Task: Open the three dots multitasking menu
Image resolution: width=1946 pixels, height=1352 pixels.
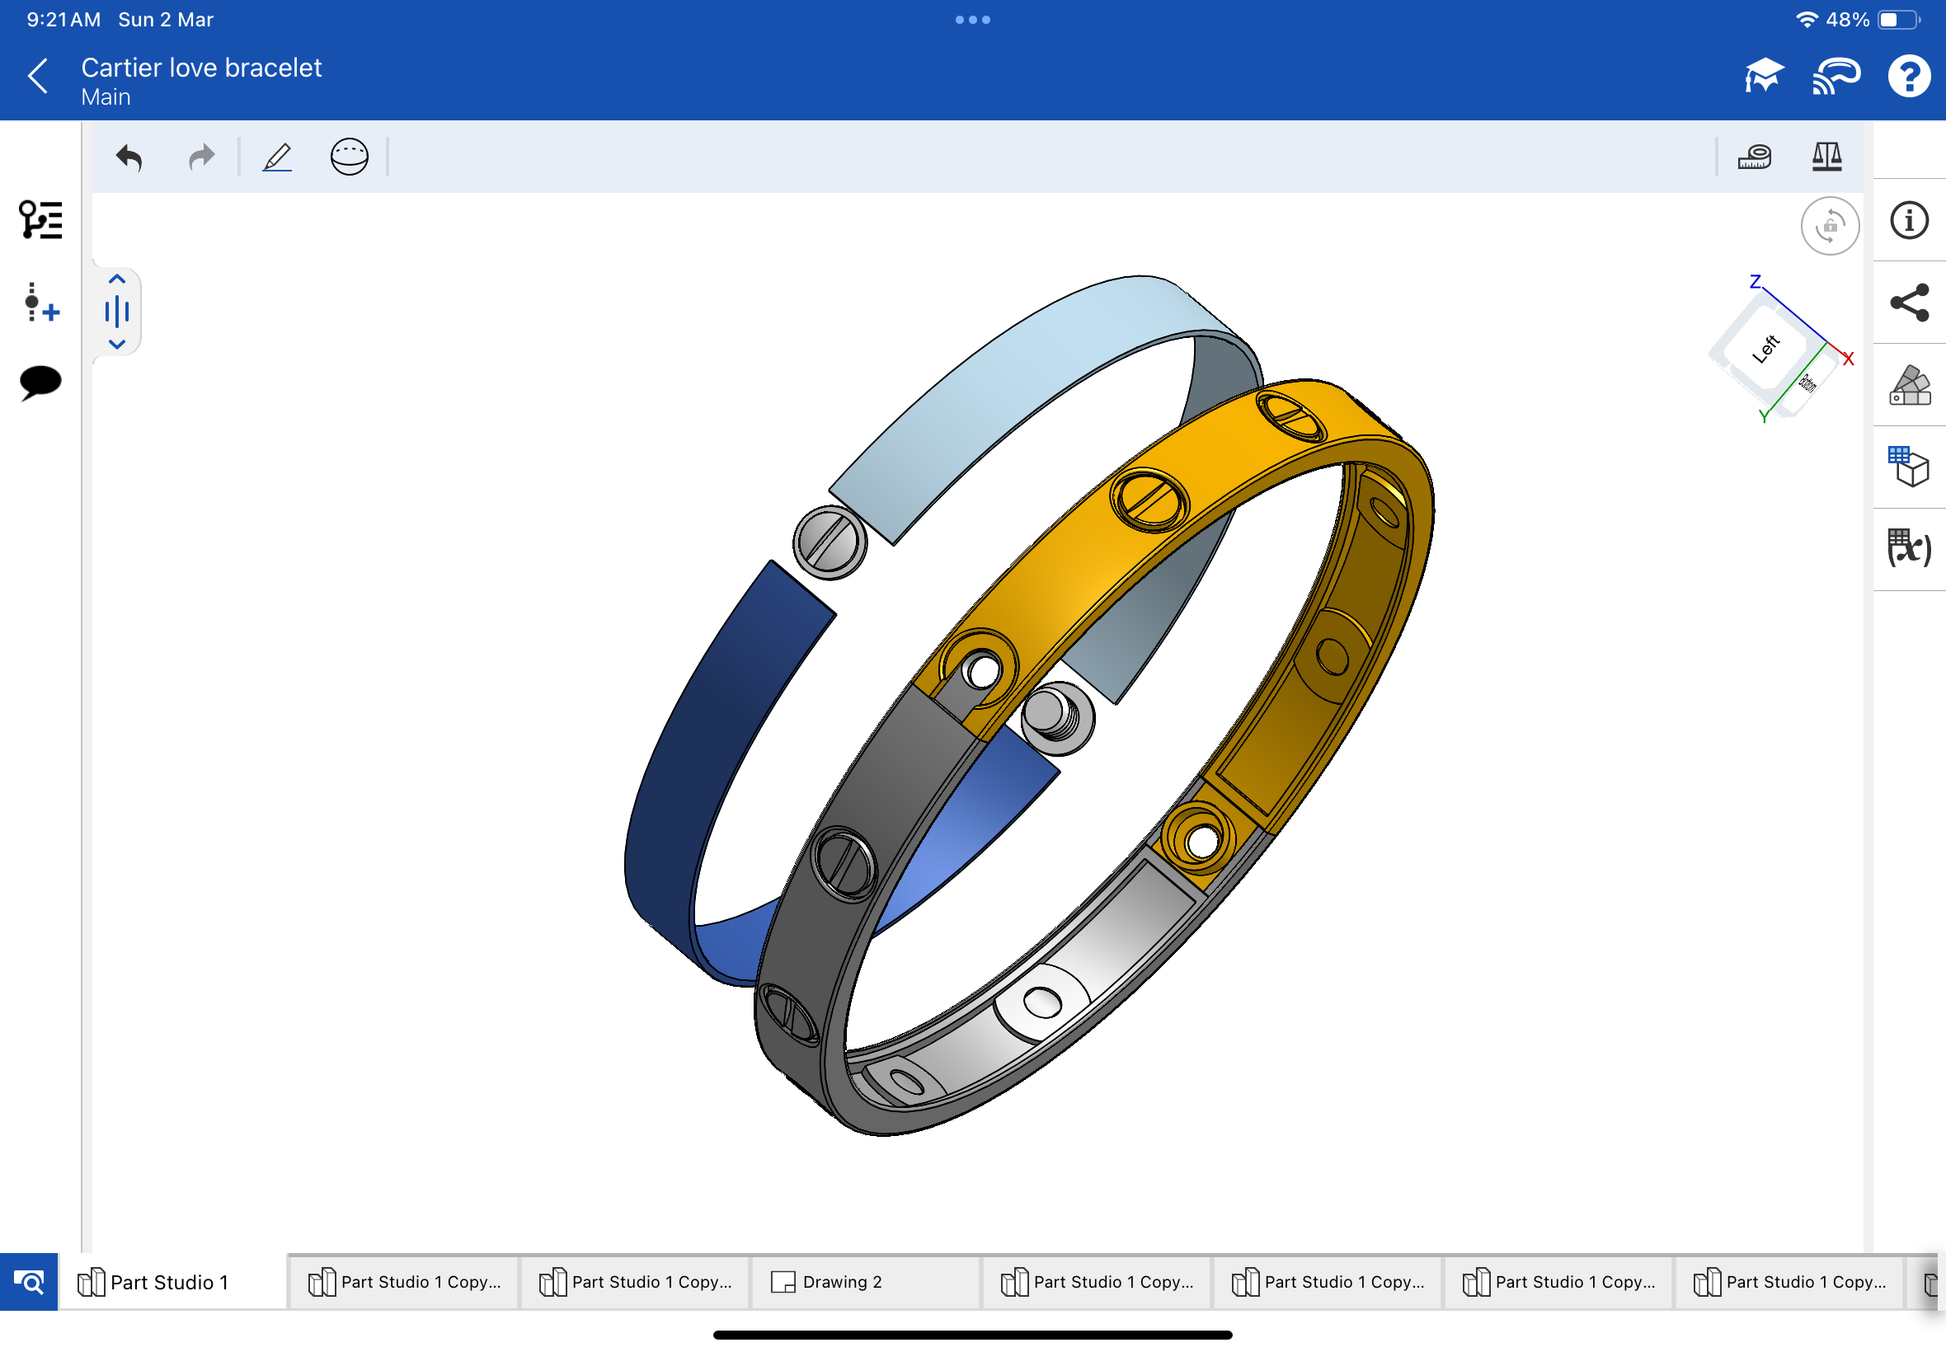Action: click(x=972, y=19)
